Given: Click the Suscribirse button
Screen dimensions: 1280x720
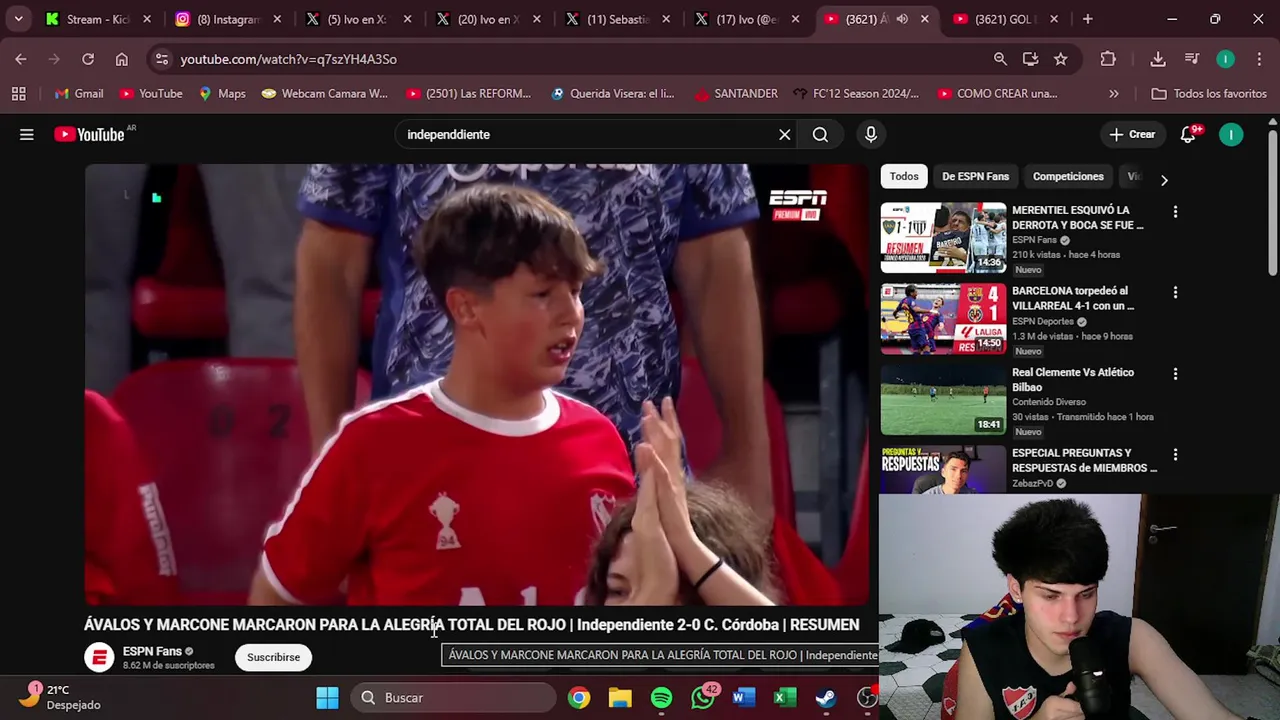Looking at the screenshot, I should tap(273, 657).
